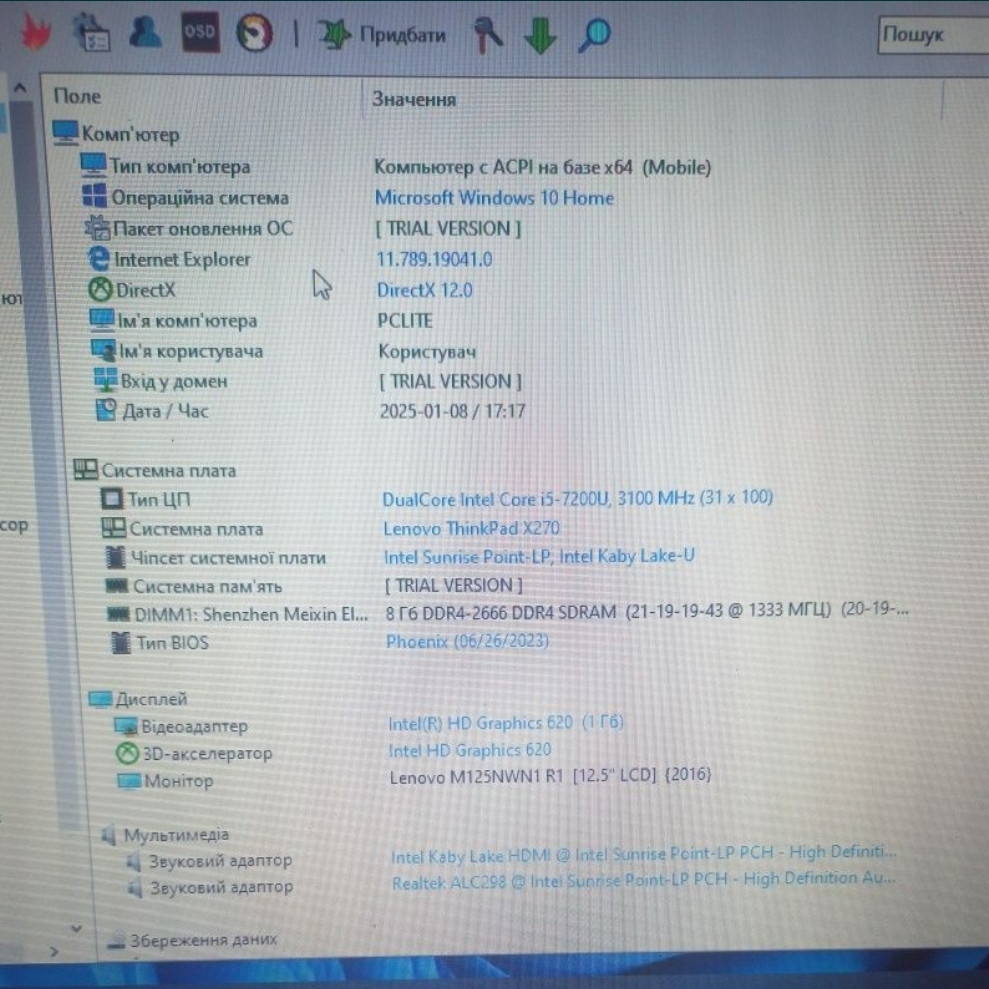This screenshot has height=989, width=989.
Task: Click the scrollbar down arrow
Action: tap(77, 927)
